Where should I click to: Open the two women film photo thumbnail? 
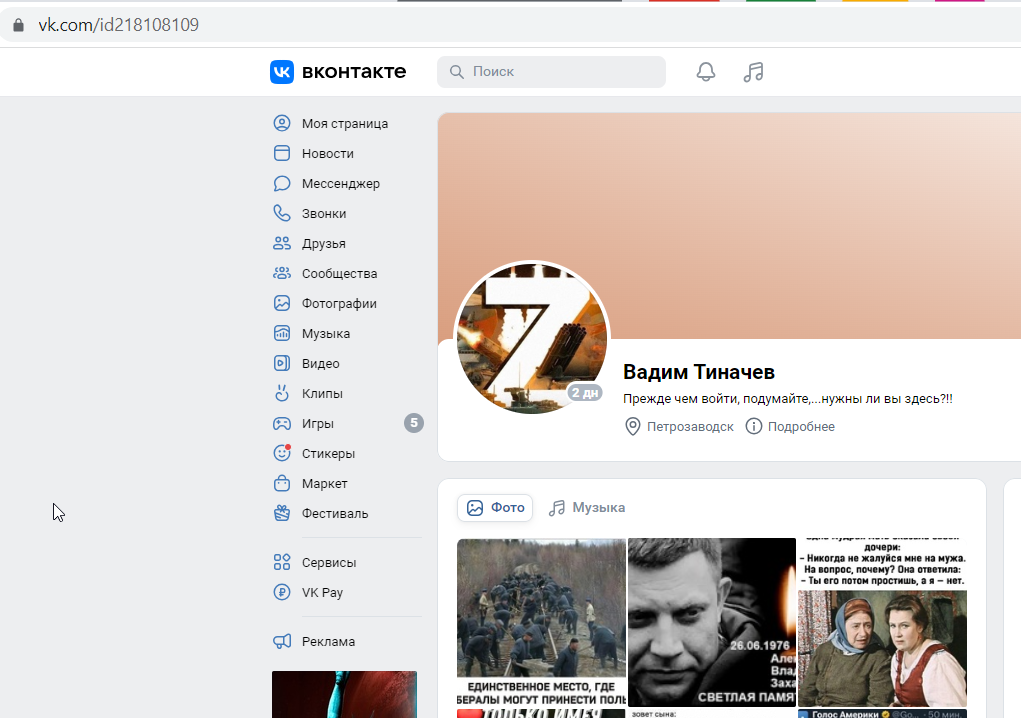point(882,622)
